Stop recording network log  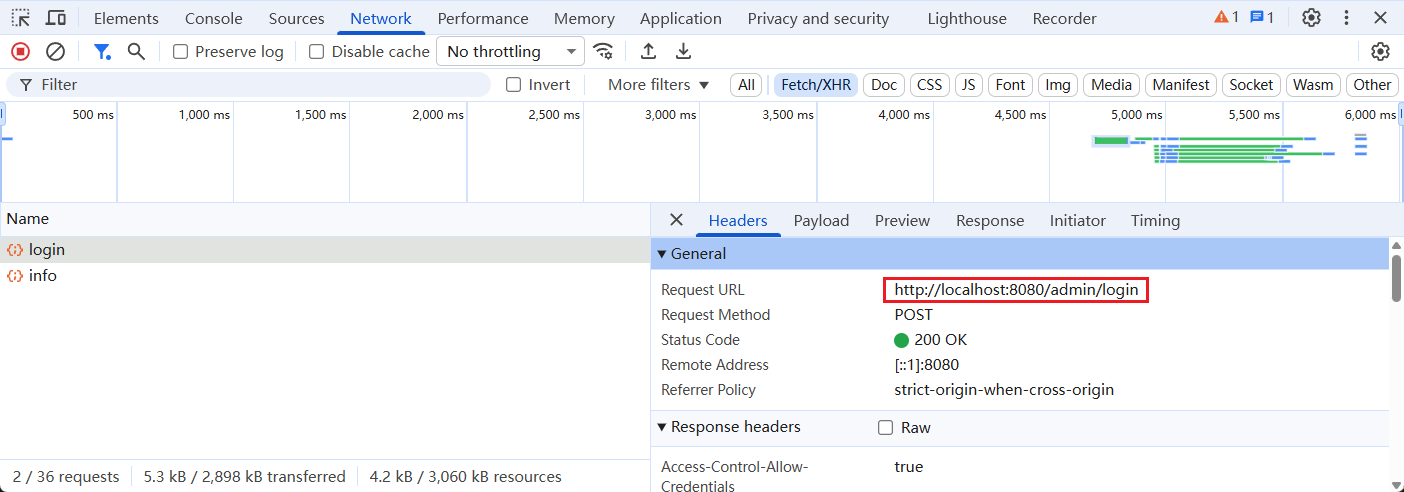[21, 52]
